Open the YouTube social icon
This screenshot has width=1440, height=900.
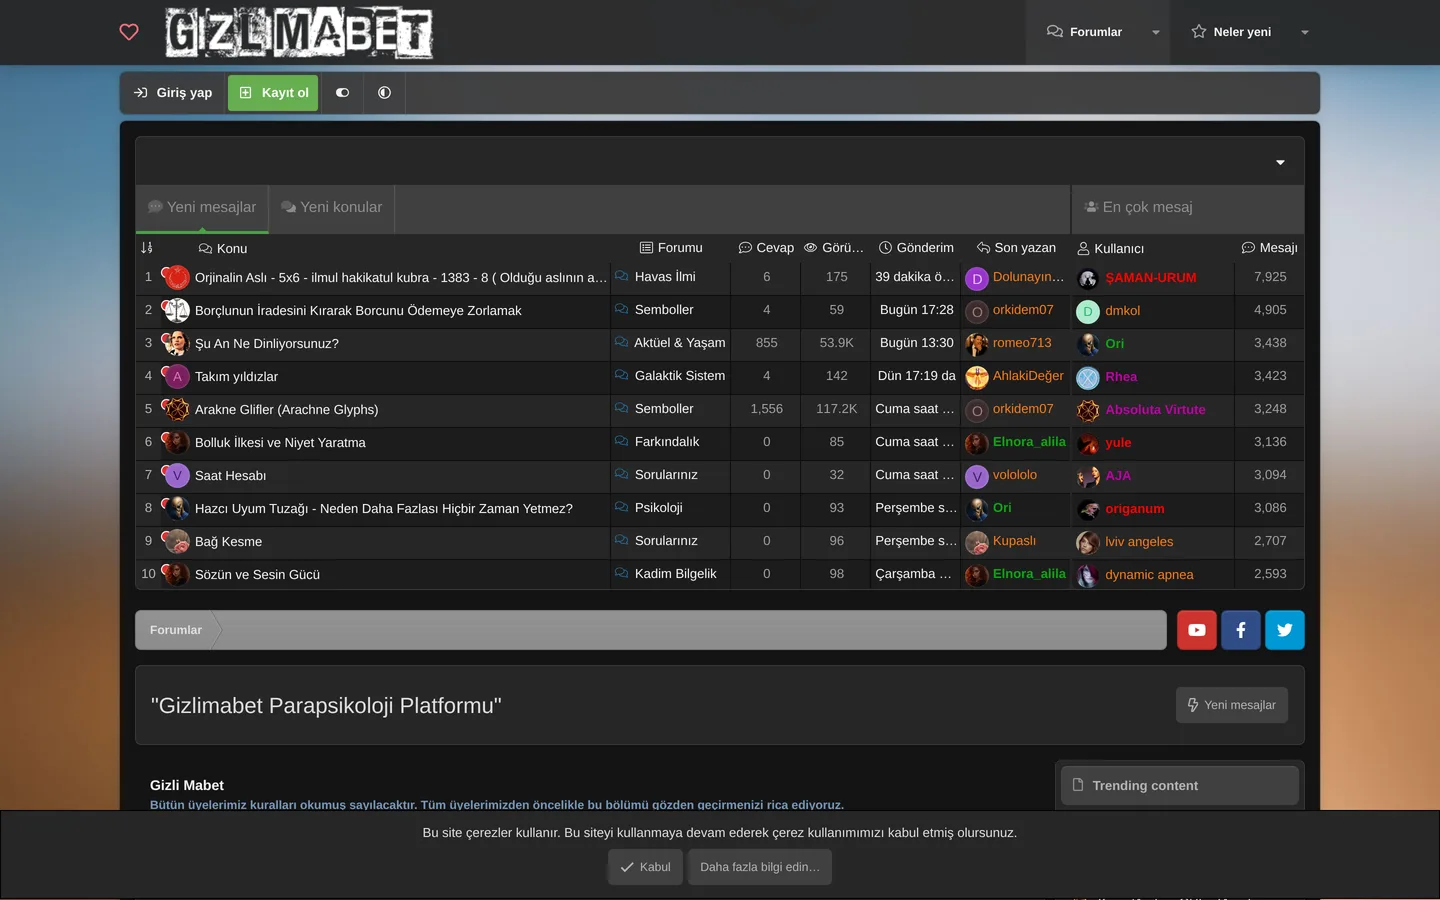(x=1197, y=630)
